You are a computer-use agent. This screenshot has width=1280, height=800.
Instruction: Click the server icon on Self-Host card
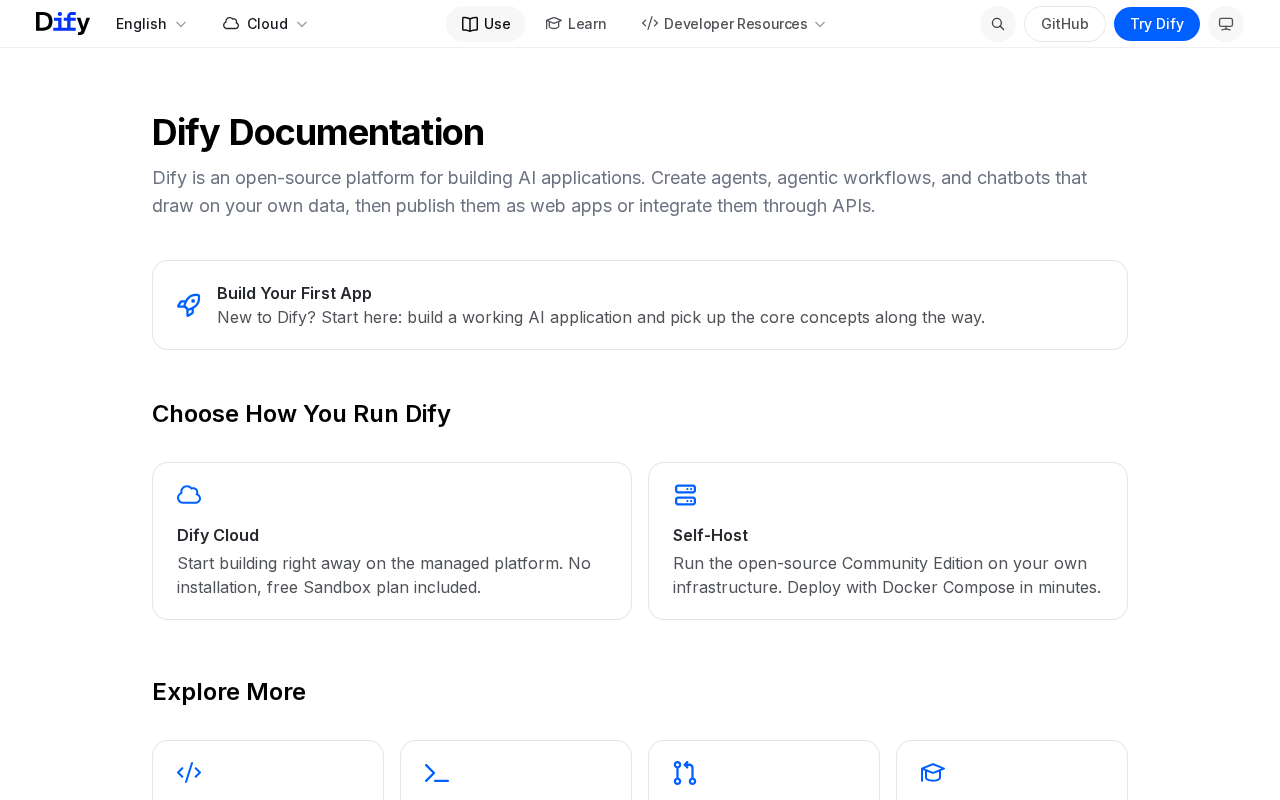(685, 495)
